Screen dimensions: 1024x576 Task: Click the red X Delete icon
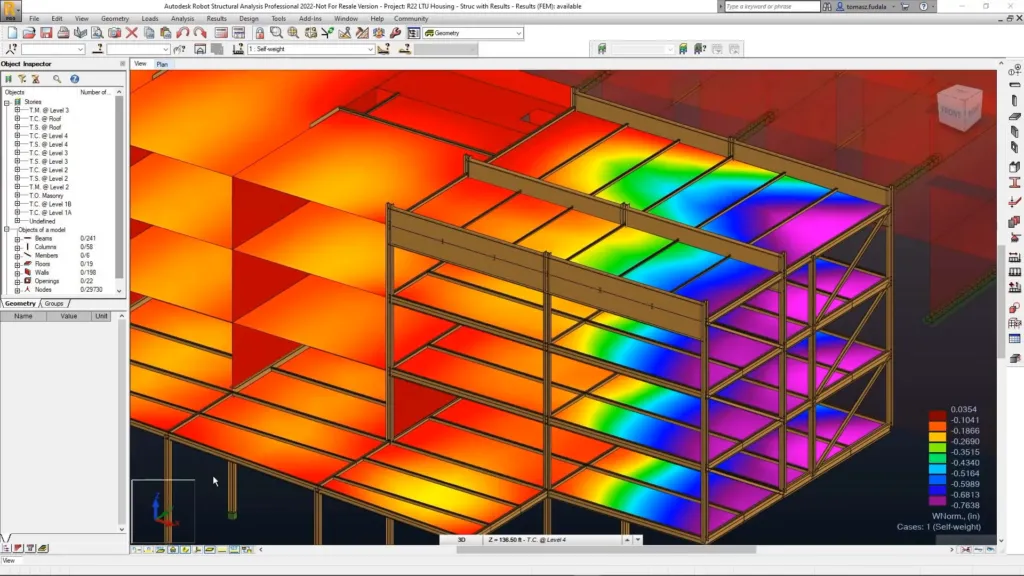(132, 33)
